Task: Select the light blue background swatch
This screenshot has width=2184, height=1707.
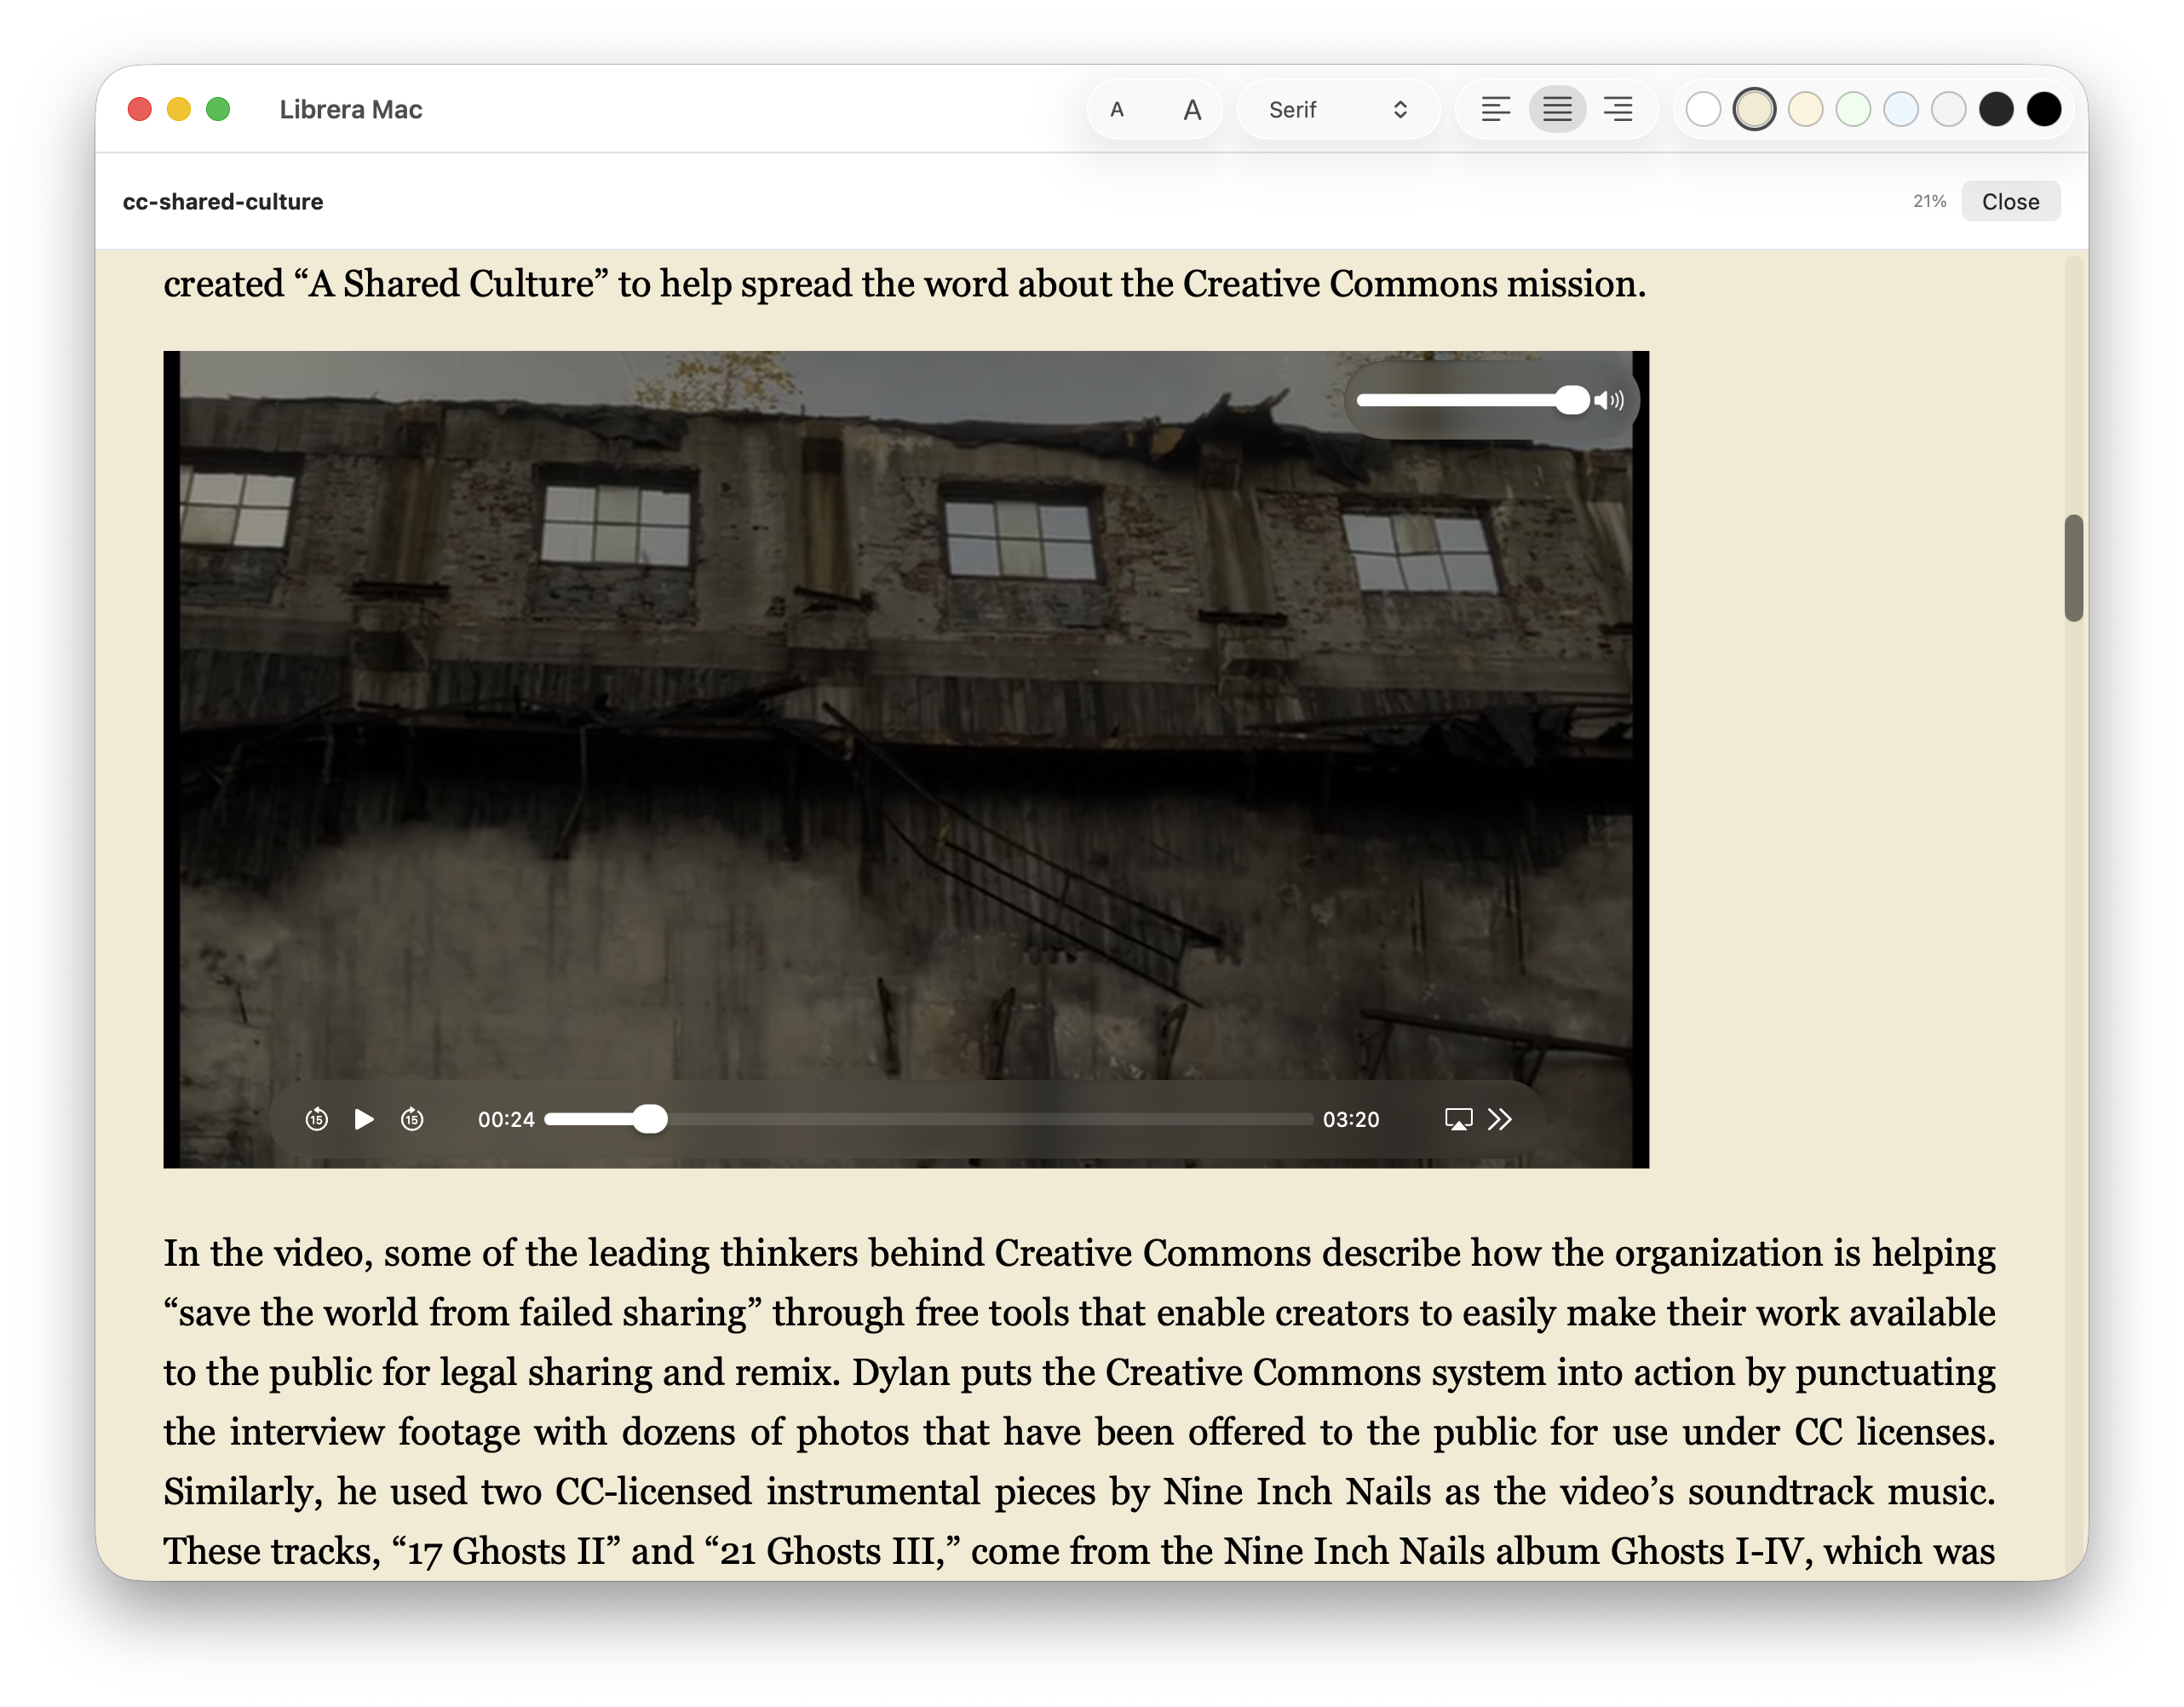Action: (1901, 109)
